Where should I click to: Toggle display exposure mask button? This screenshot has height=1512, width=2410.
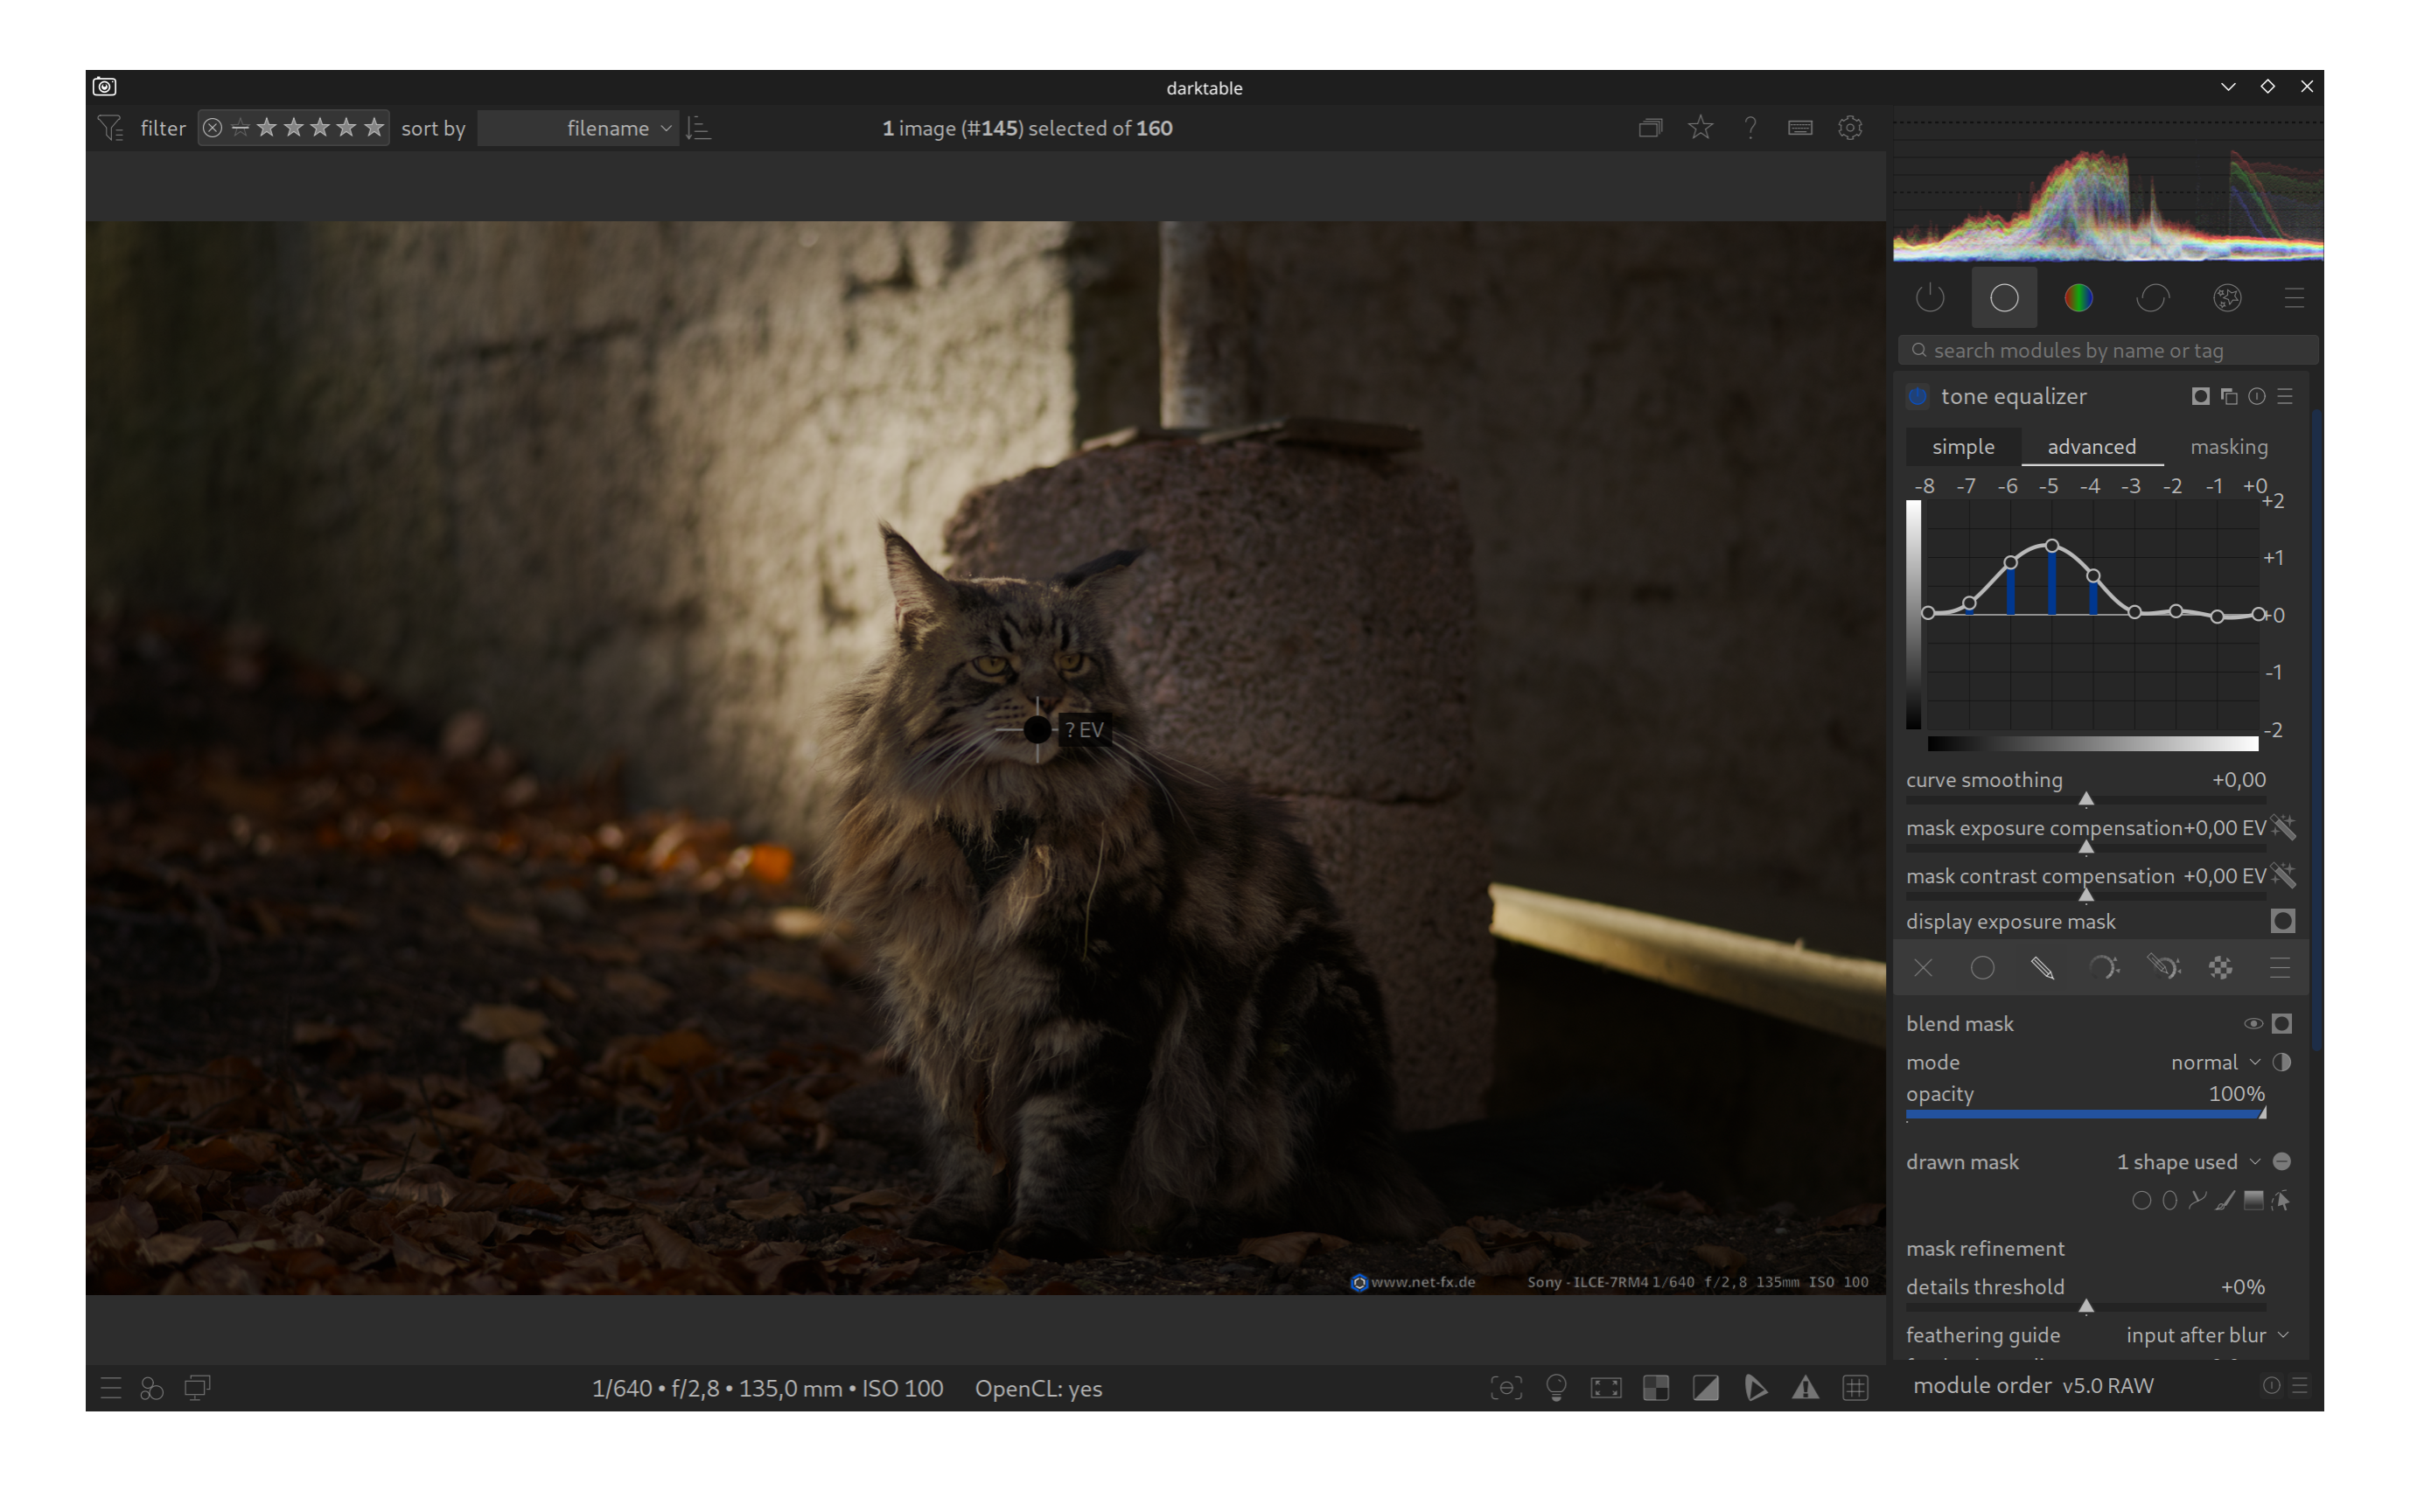(2282, 921)
